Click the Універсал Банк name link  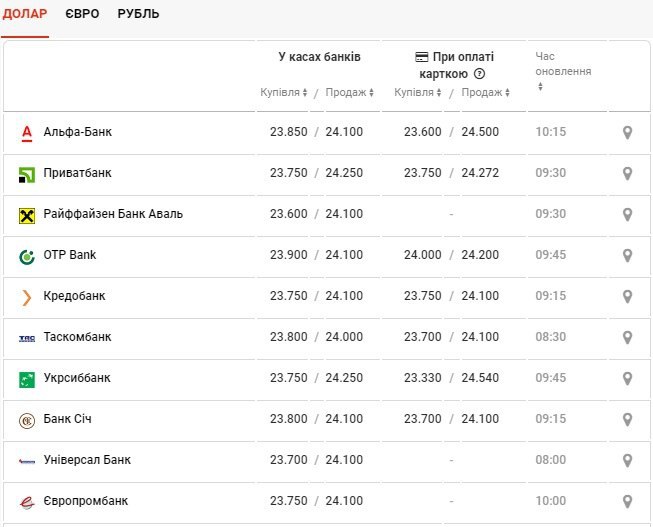point(87,460)
